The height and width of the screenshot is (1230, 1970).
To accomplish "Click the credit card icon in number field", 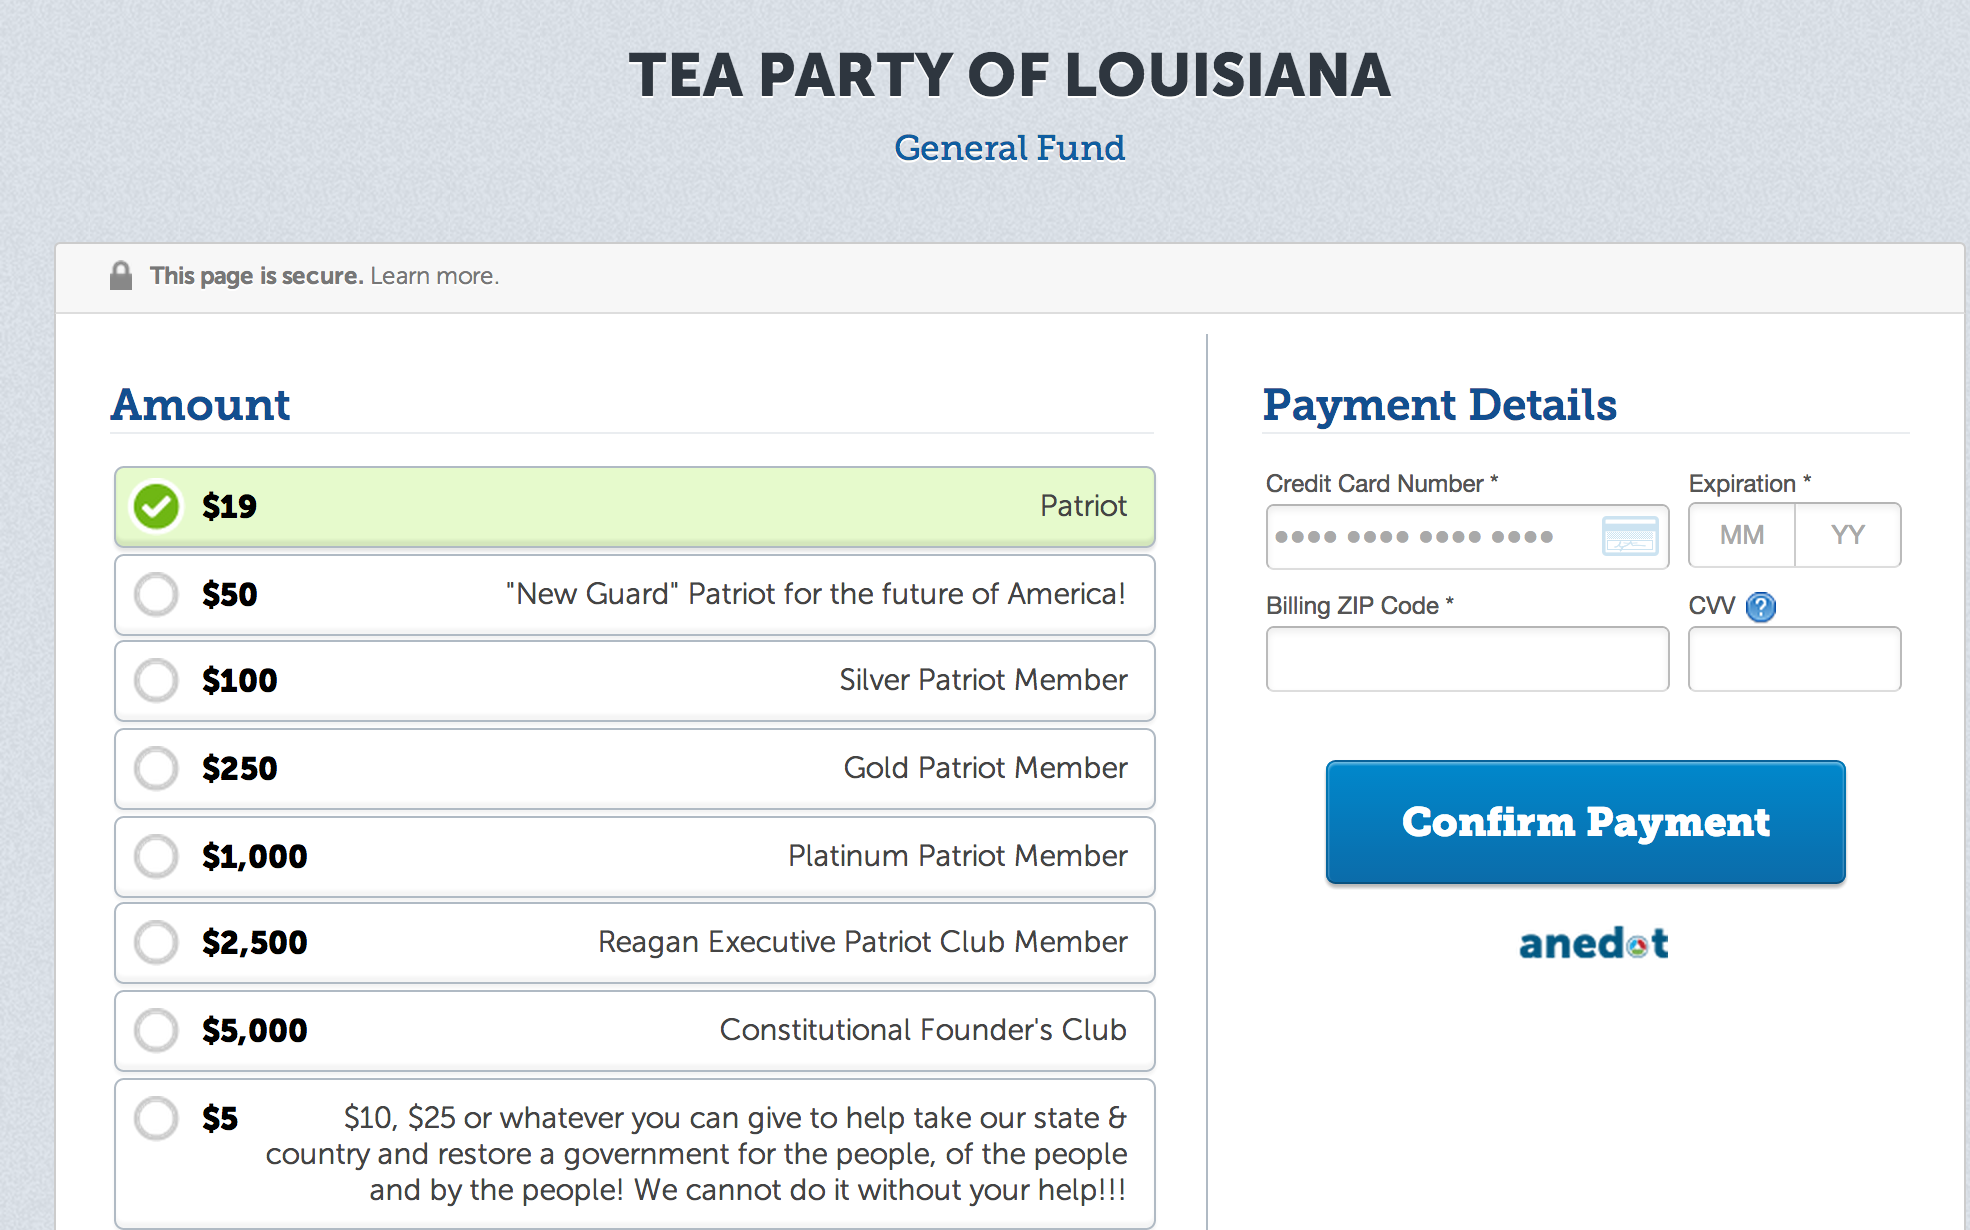I will [1629, 536].
